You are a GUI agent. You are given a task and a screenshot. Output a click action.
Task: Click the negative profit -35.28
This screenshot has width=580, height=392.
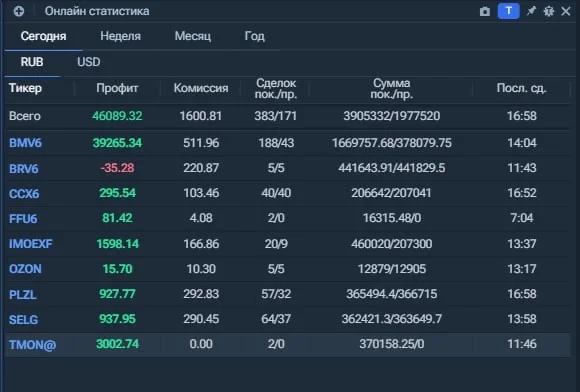pos(117,168)
